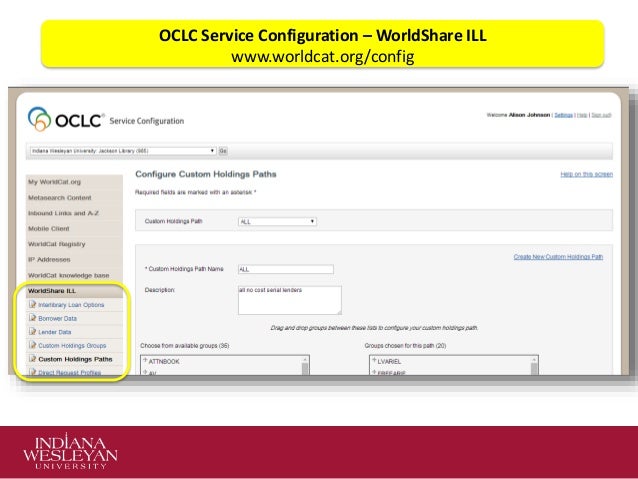Click drag handle next to LVARIEL group
The height and width of the screenshot is (479, 638).
tap(374, 360)
